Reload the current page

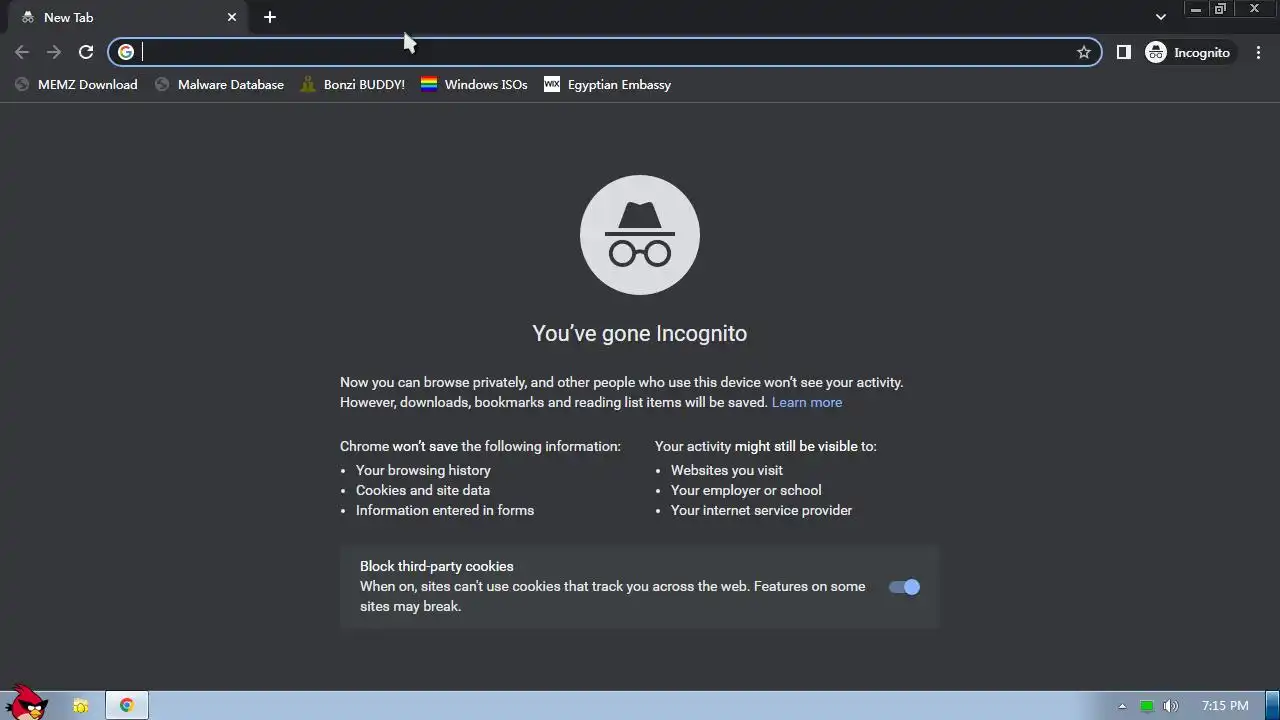86,52
